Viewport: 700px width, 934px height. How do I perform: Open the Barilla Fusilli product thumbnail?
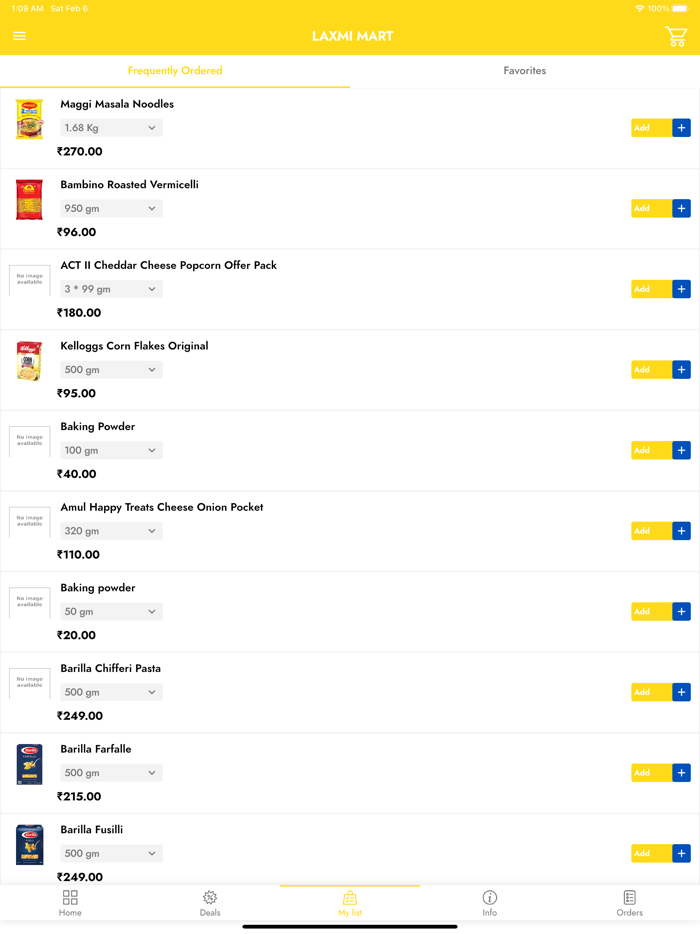coord(30,845)
